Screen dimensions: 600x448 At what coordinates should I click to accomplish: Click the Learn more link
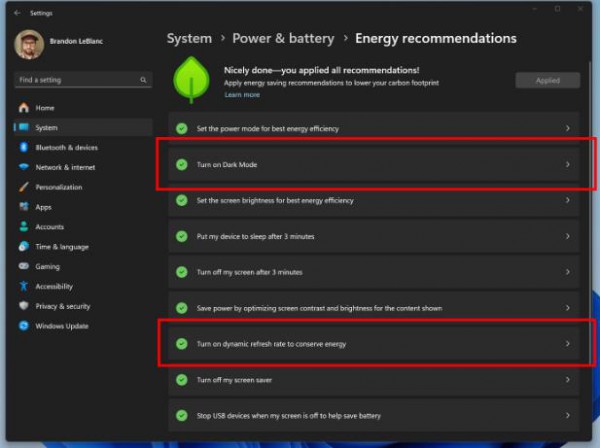242,95
